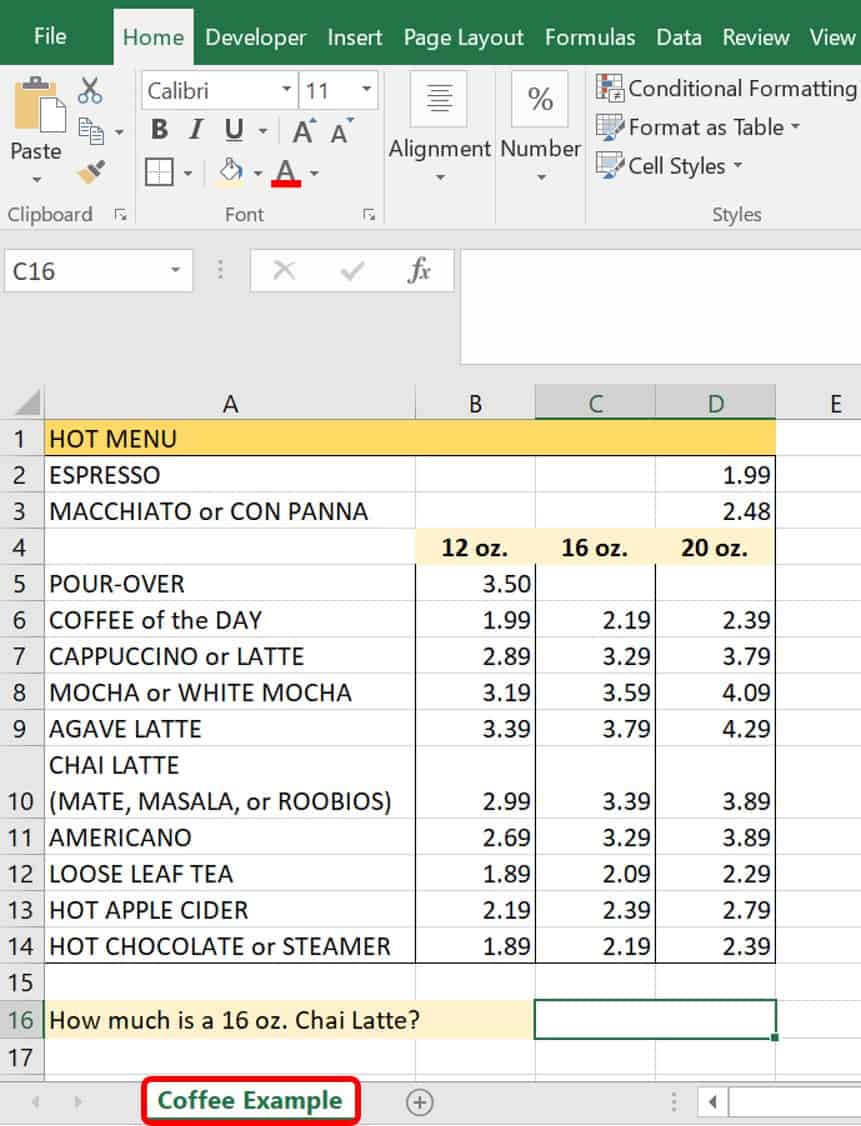Open the Font dialog launcher
This screenshot has width=861, height=1126.
tap(369, 214)
